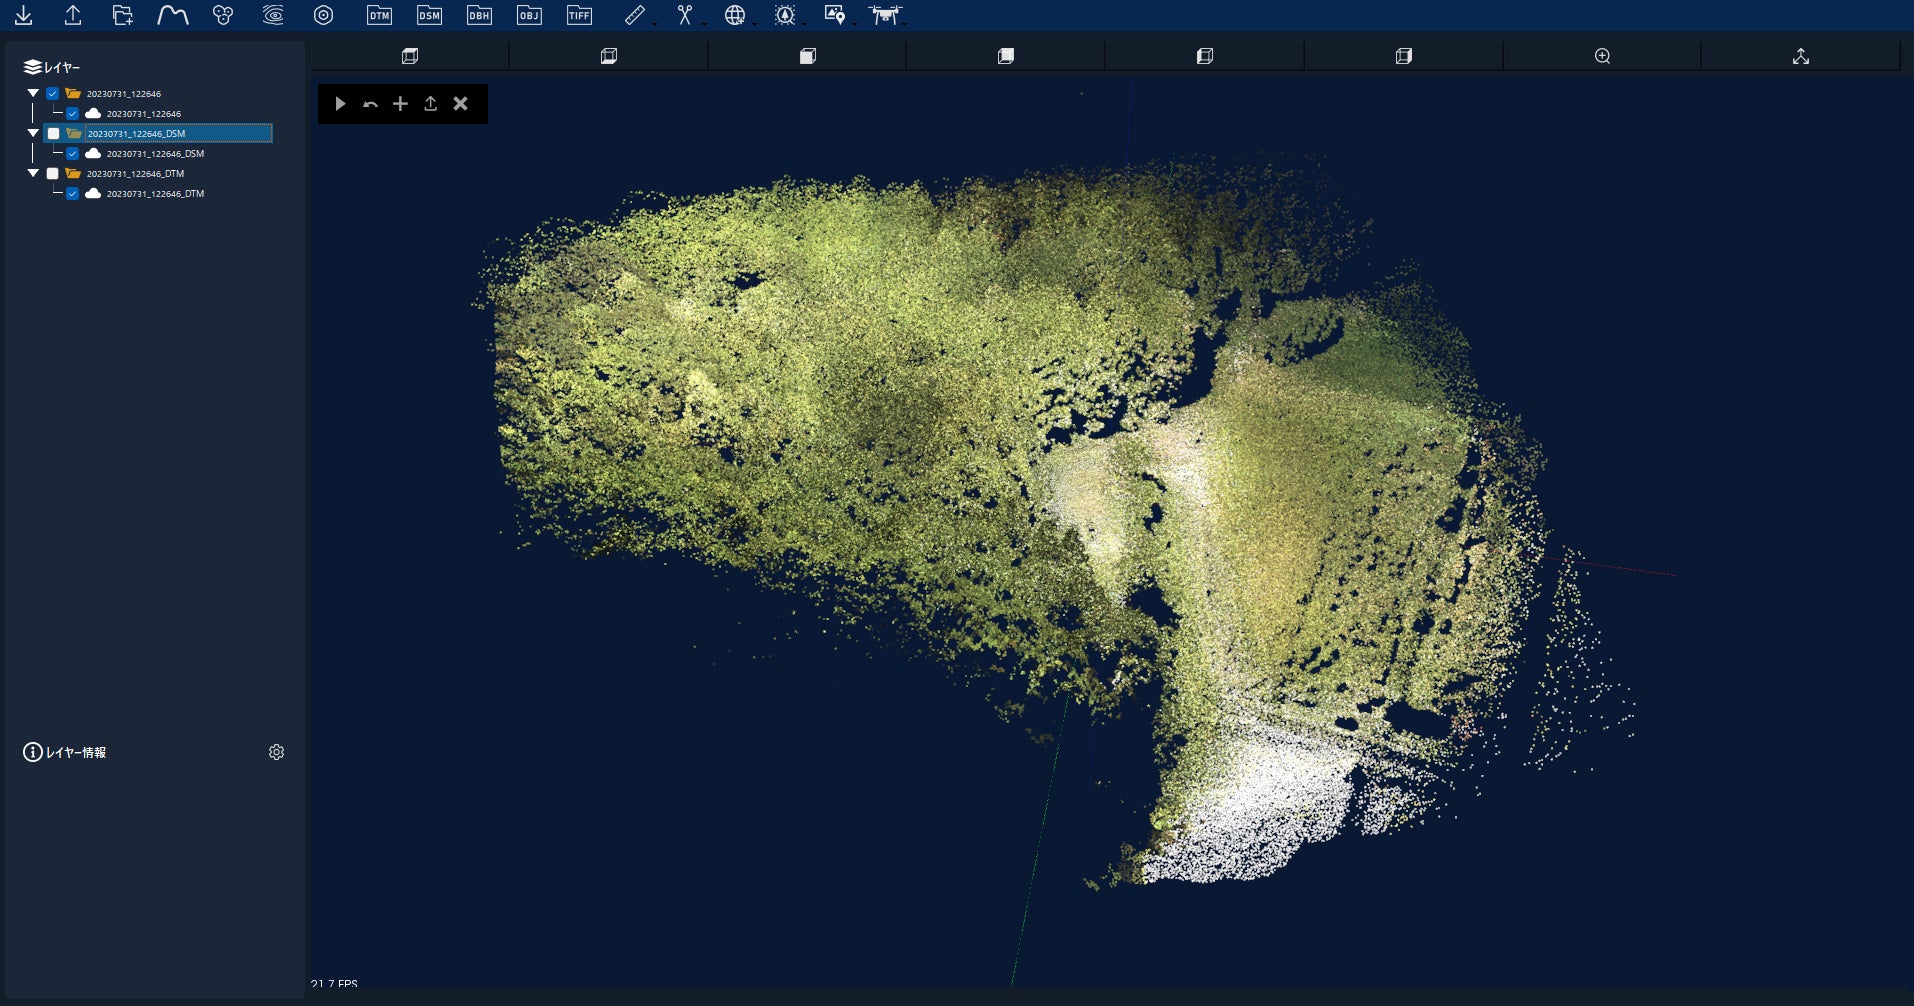Open the DBH measurement tool

(x=479, y=15)
